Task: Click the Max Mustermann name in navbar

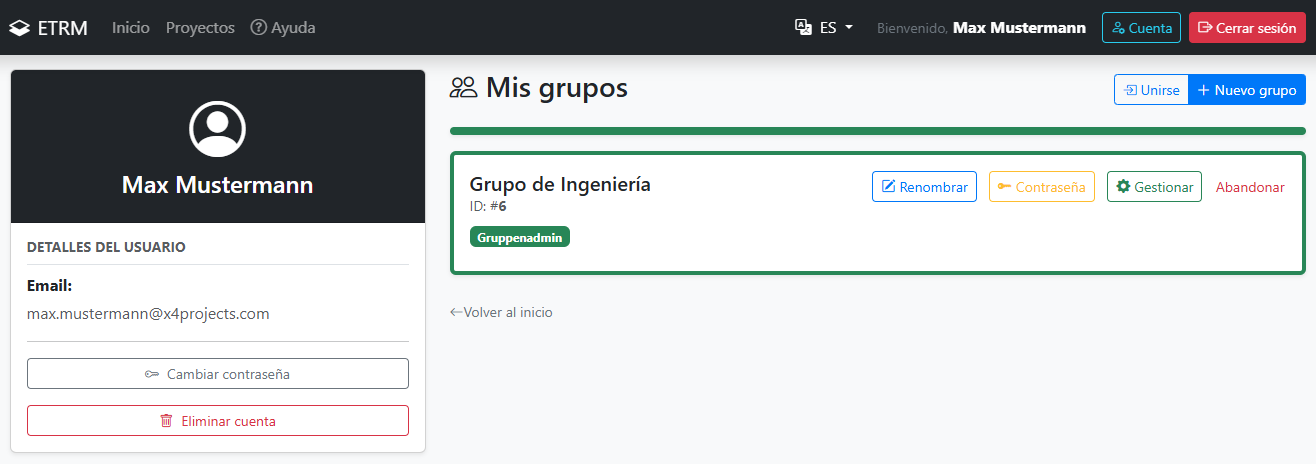Action: click(x=1019, y=28)
